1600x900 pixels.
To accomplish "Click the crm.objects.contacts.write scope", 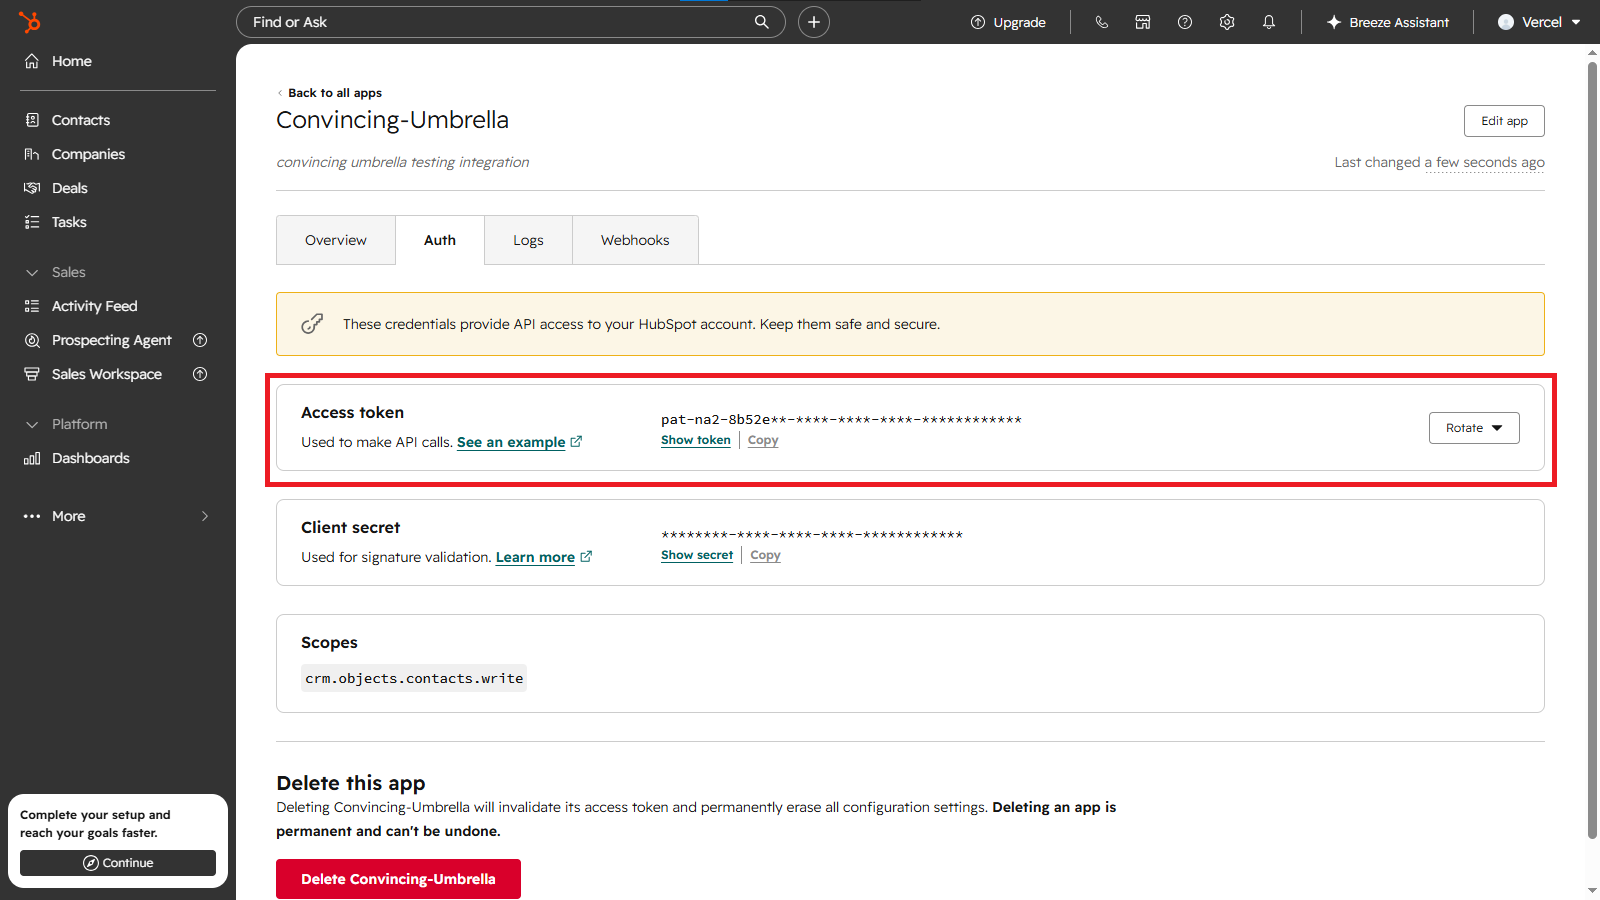I will point(414,678).
